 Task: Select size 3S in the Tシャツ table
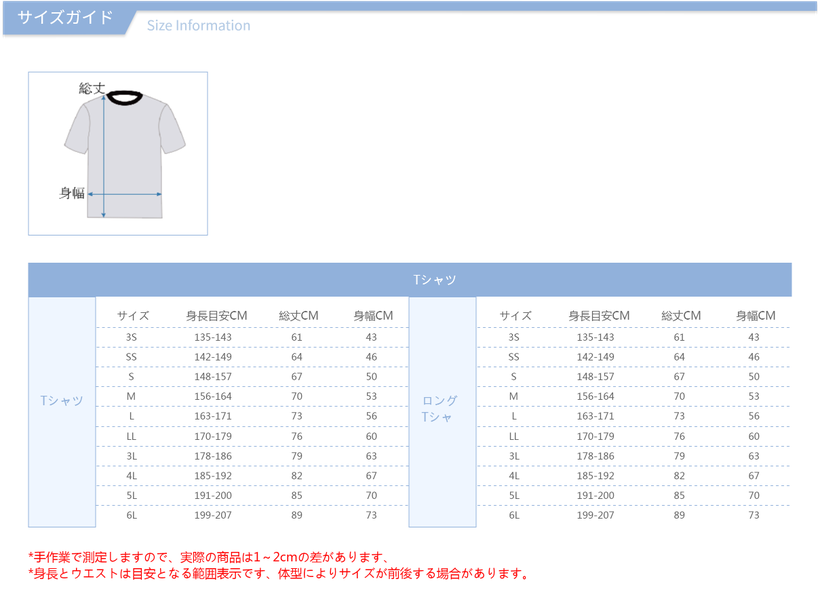pos(131,337)
